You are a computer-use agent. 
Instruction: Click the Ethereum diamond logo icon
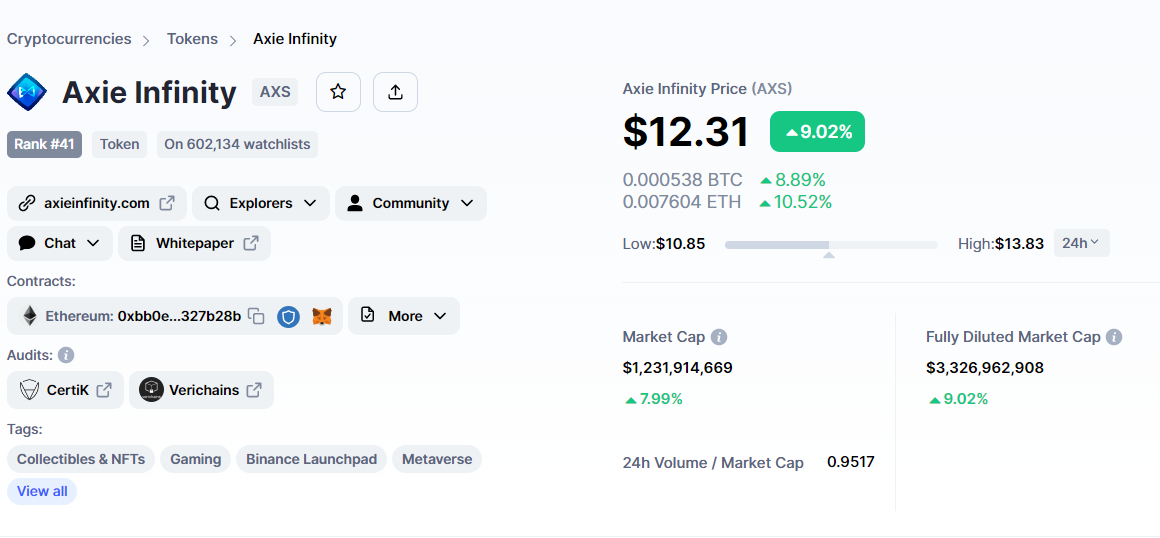[30, 316]
